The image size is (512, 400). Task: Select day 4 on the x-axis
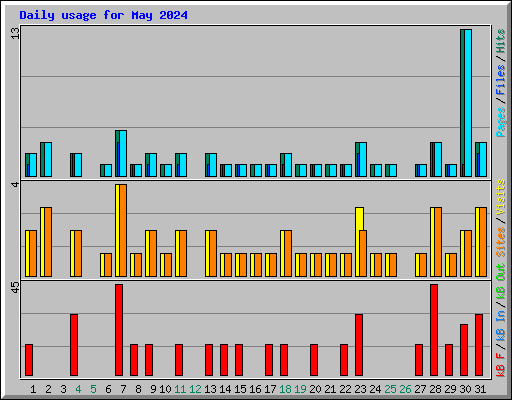[x=78, y=389]
